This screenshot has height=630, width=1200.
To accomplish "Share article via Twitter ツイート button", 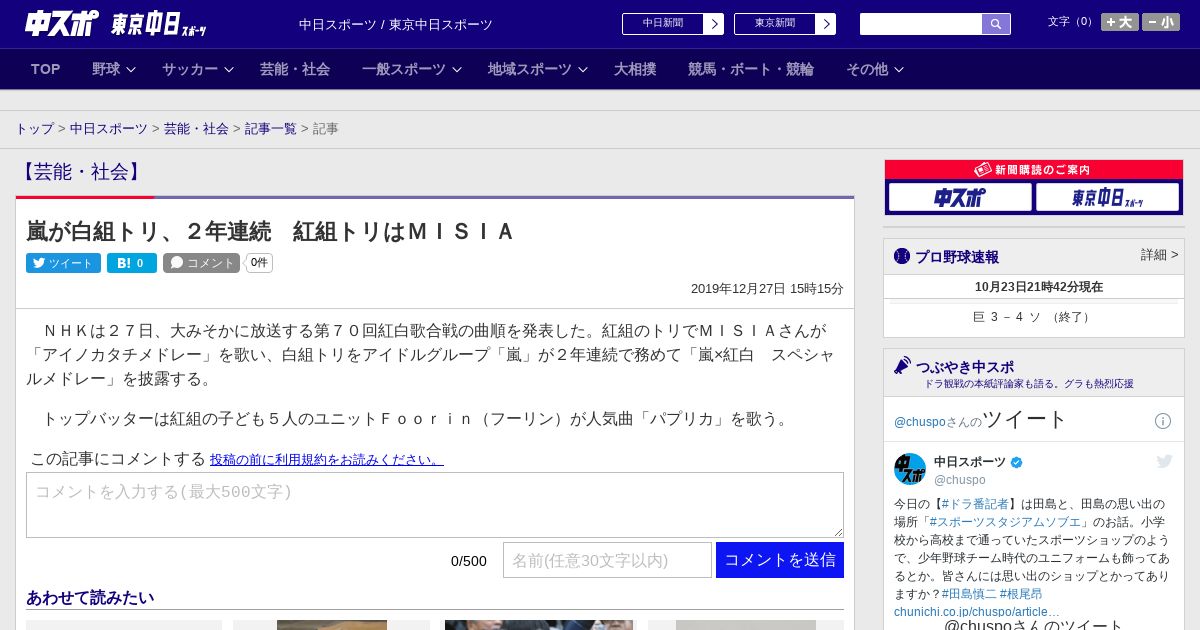I will click(x=63, y=263).
